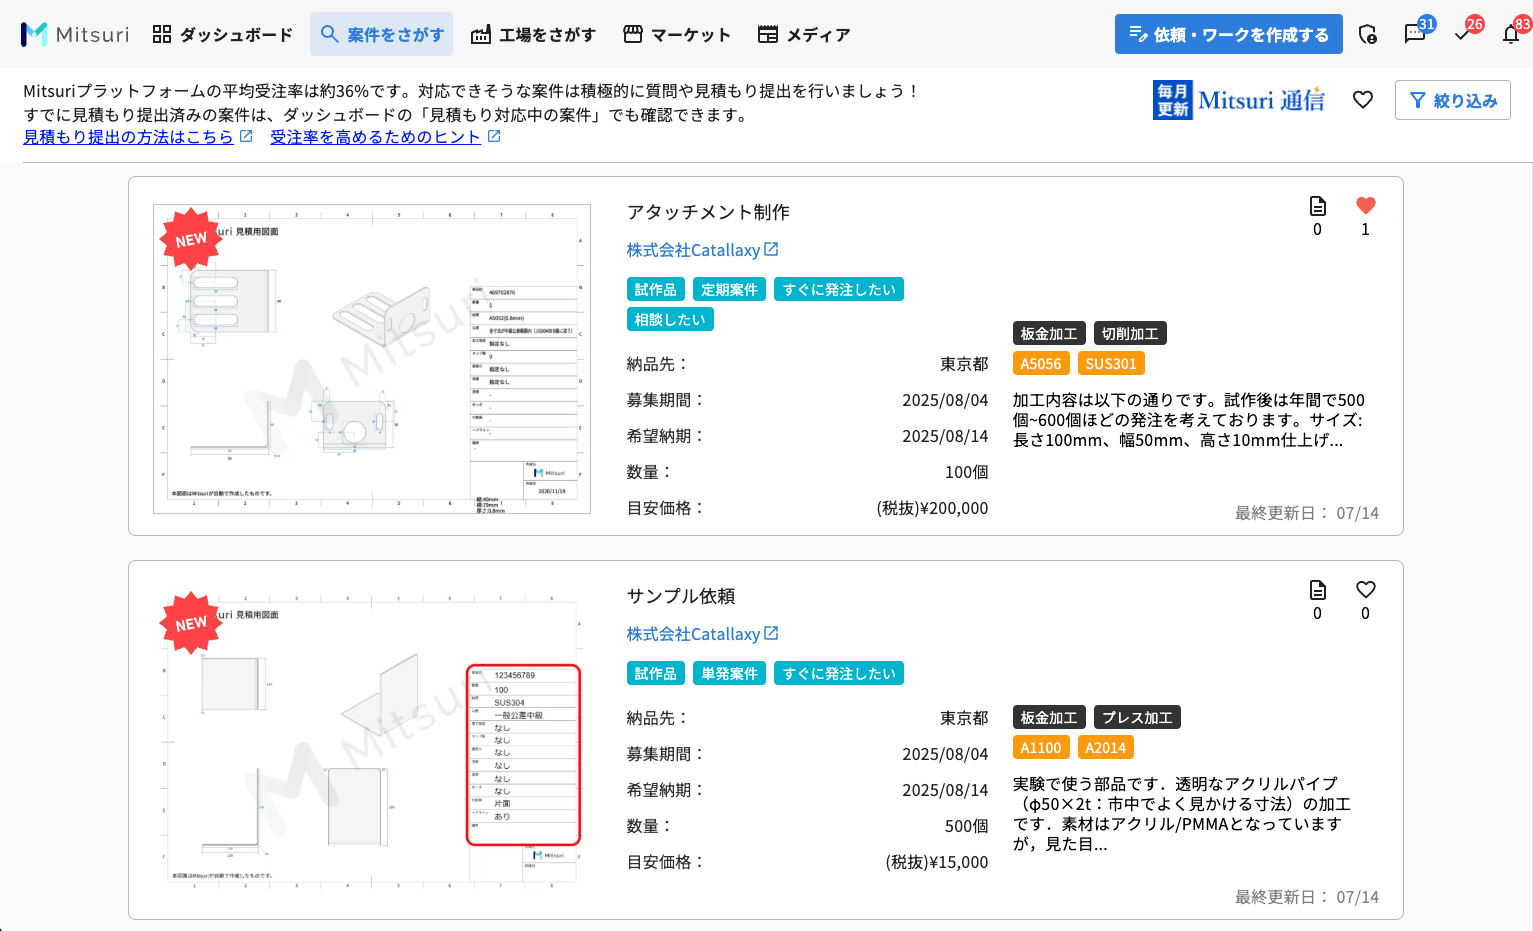
Task: Click the 相談したい tag
Action: [670, 320]
